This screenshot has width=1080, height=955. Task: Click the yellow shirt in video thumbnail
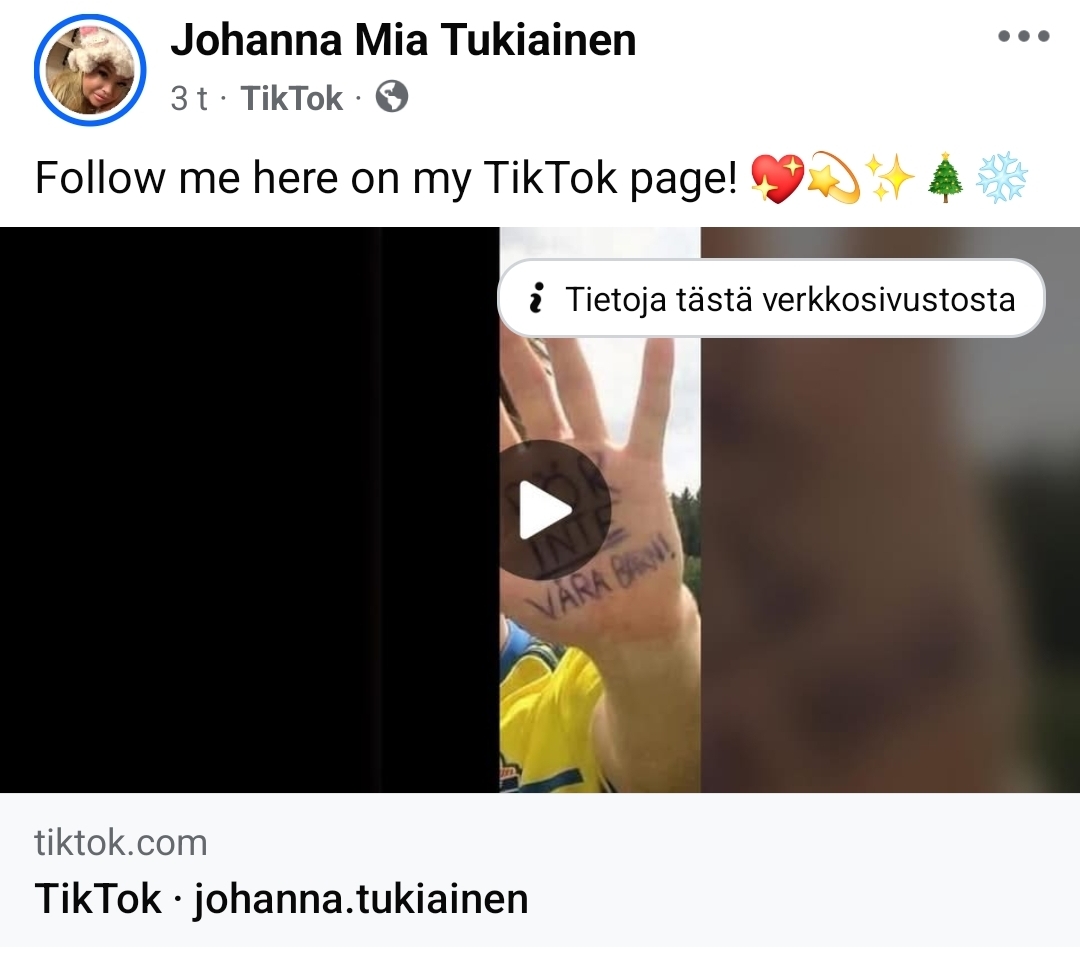(x=544, y=716)
